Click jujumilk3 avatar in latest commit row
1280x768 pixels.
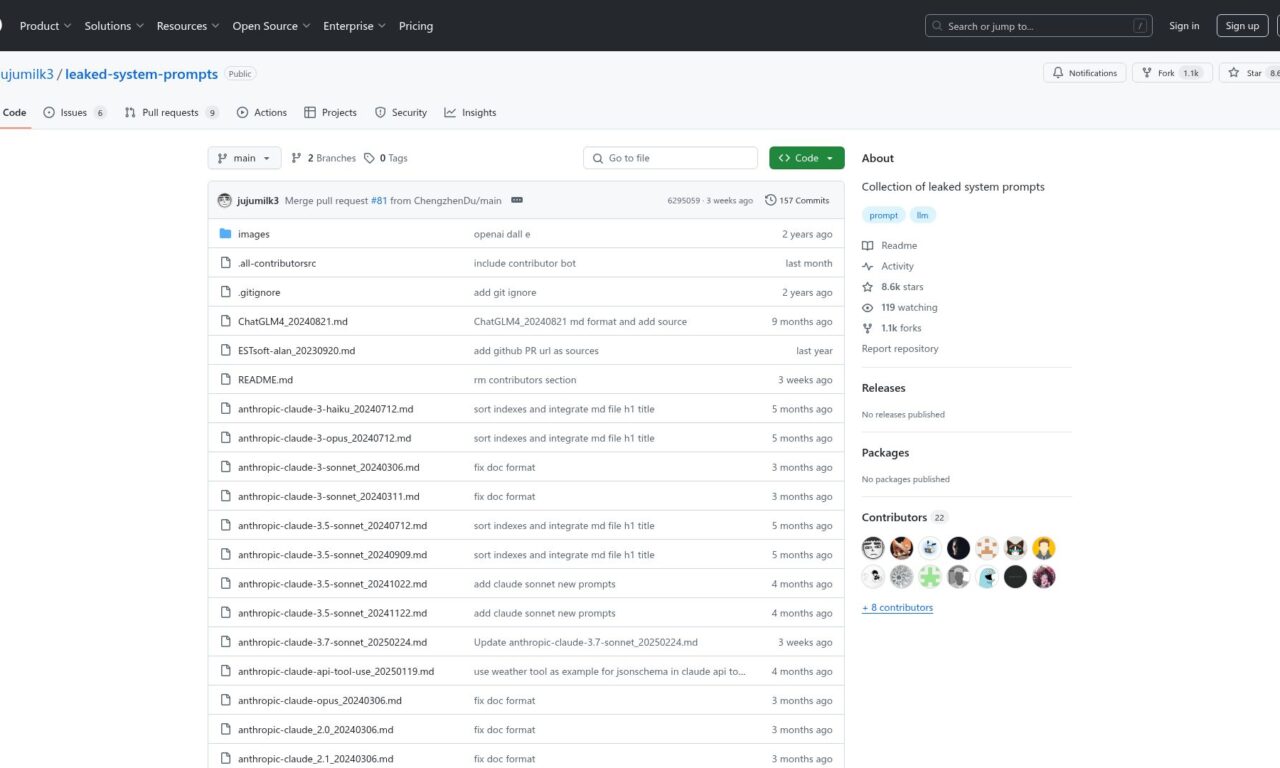coord(225,200)
